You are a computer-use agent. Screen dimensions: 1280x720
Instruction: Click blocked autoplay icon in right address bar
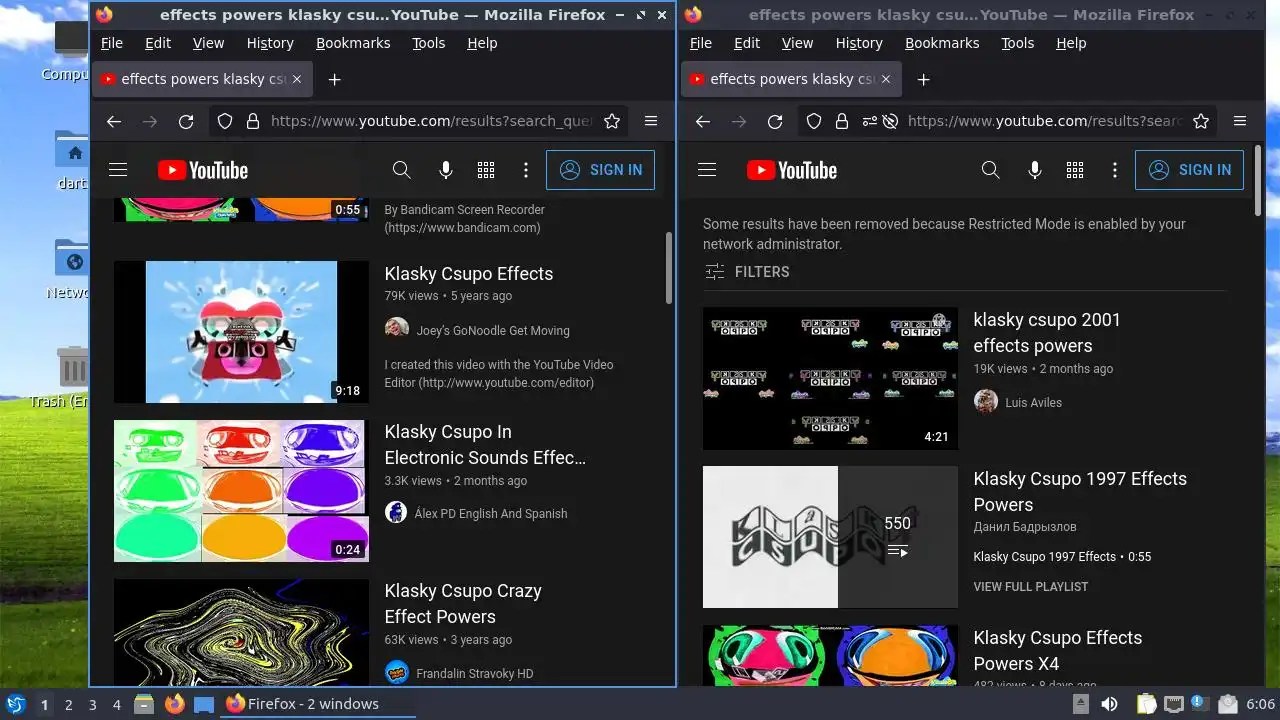[x=889, y=121]
